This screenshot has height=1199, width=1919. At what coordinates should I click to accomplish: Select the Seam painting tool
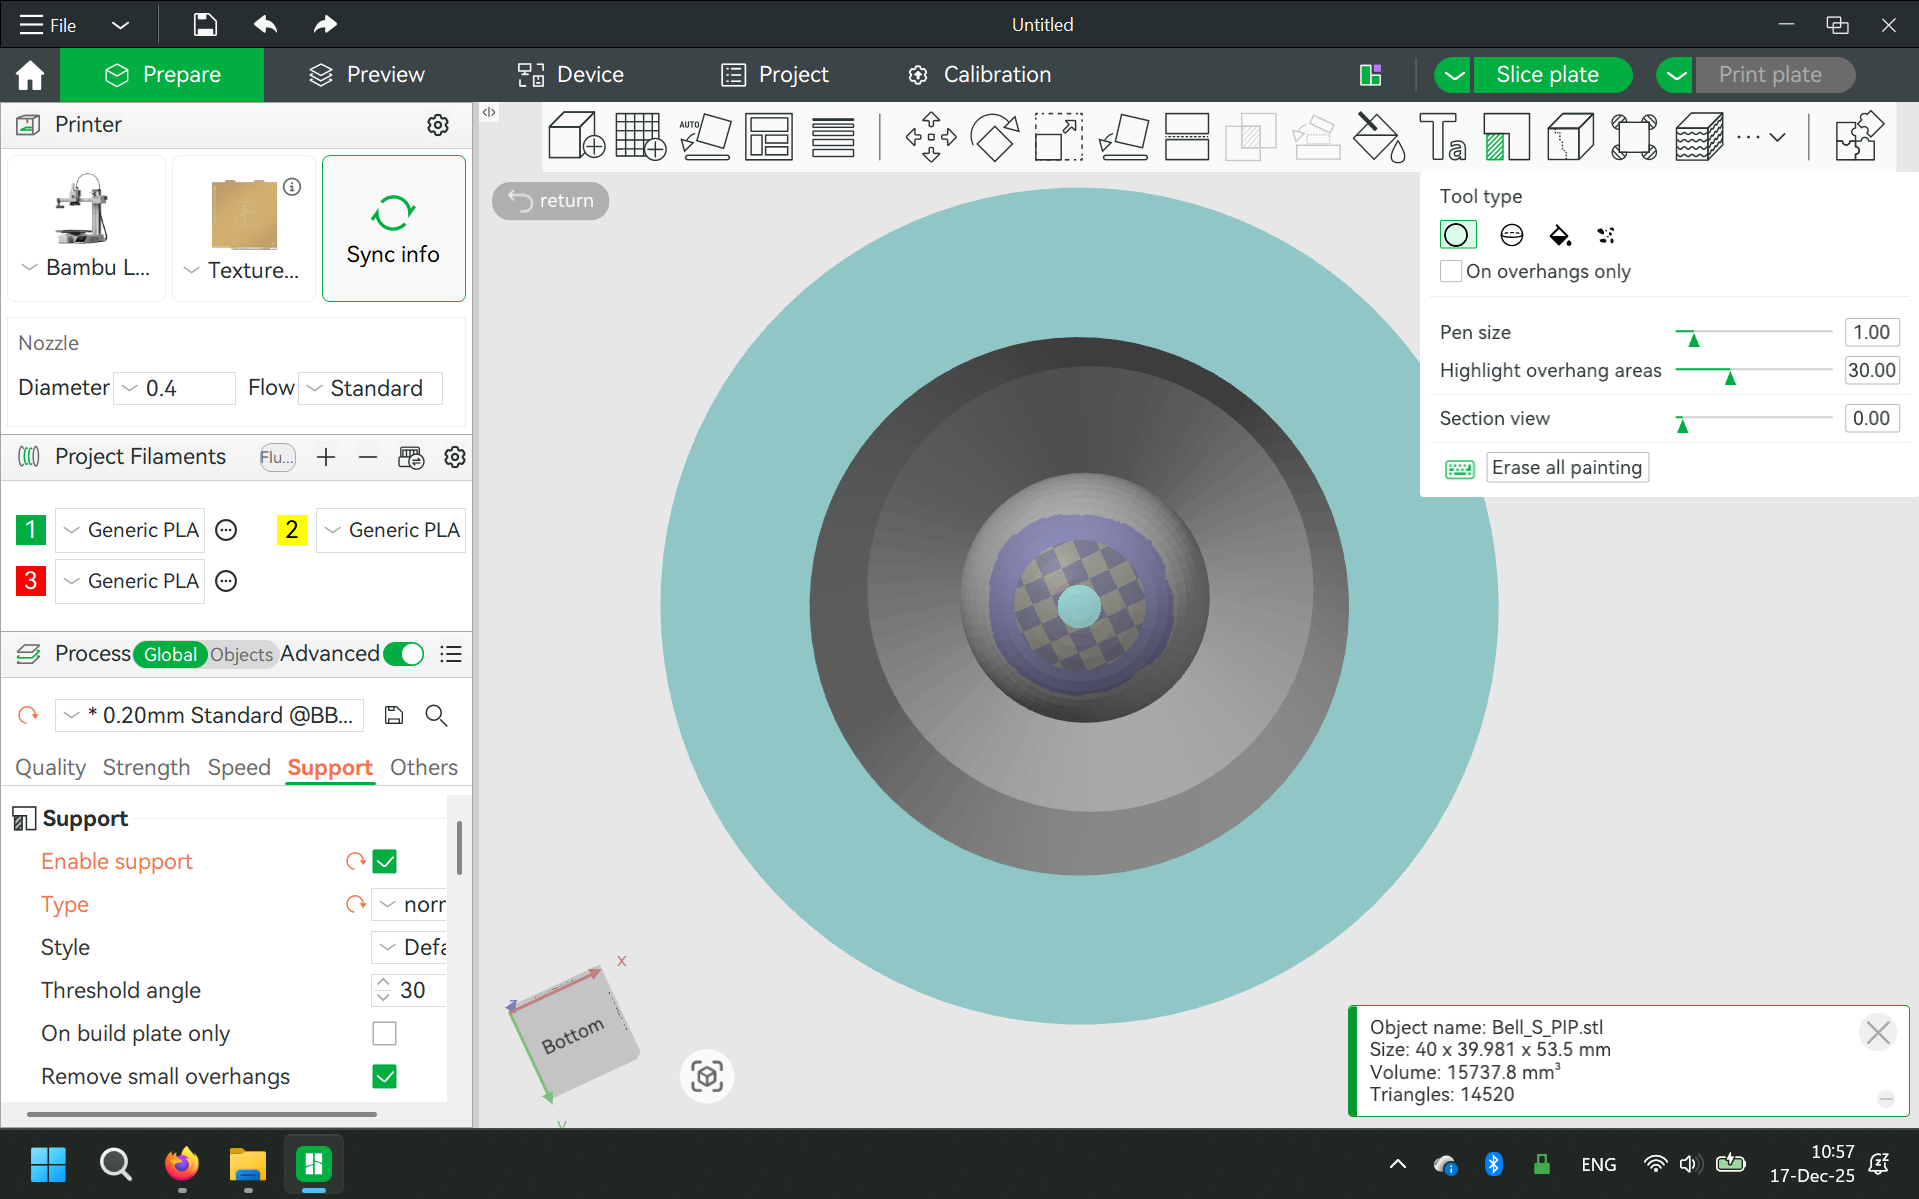[x=1570, y=136]
